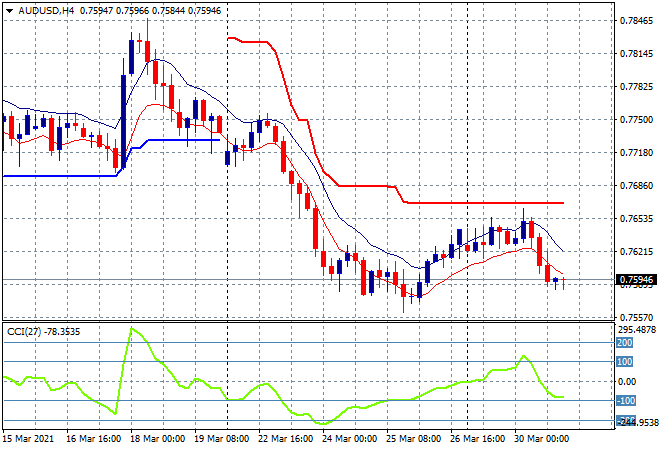
Task: Open the chart dropdown arrow beside AUDUSD
Action: tap(9, 9)
